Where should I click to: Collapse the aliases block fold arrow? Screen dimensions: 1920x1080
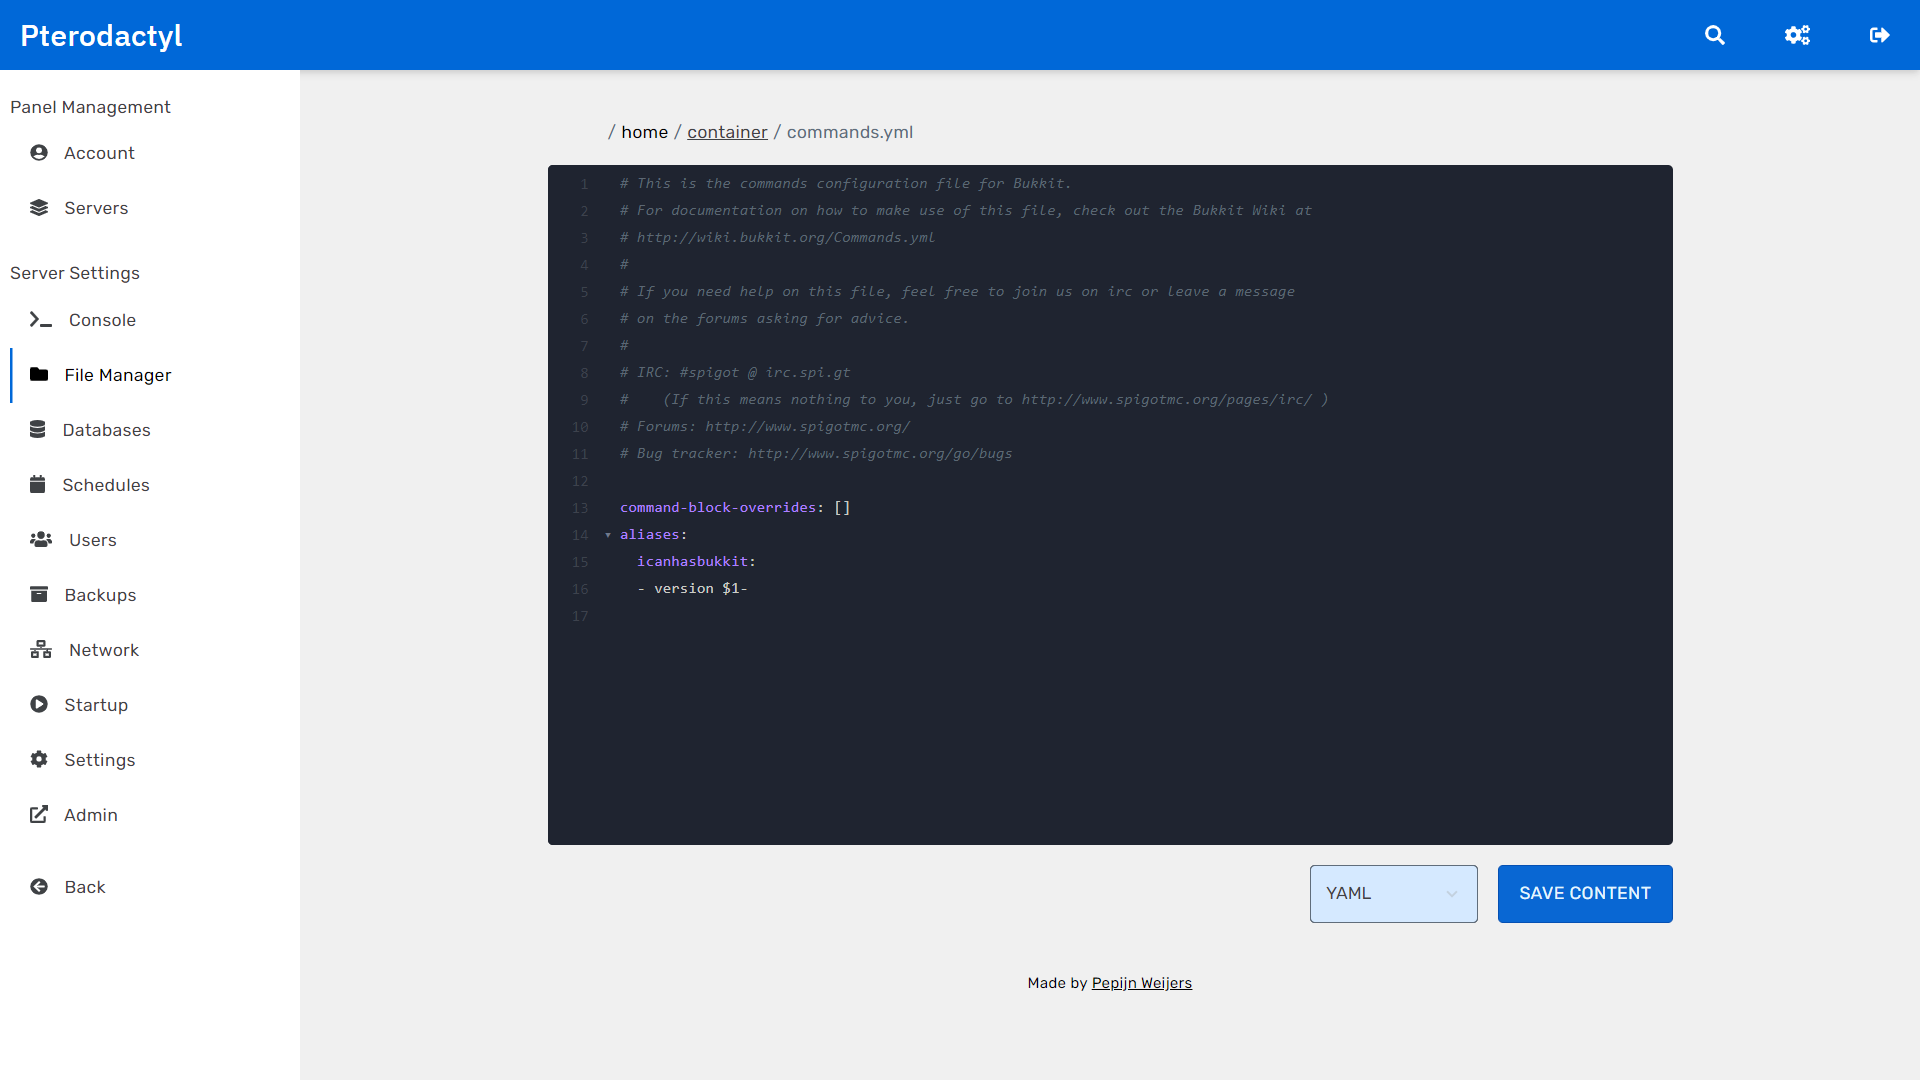pos(608,535)
